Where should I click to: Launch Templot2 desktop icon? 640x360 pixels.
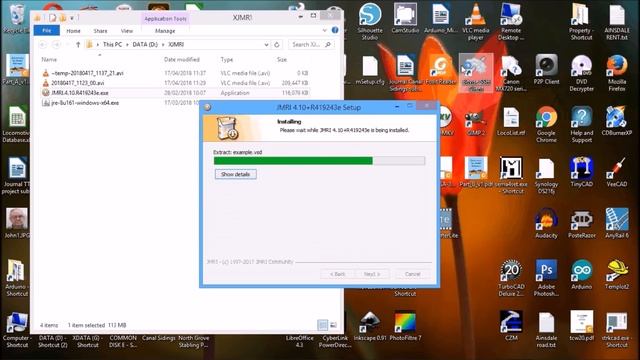click(x=617, y=275)
